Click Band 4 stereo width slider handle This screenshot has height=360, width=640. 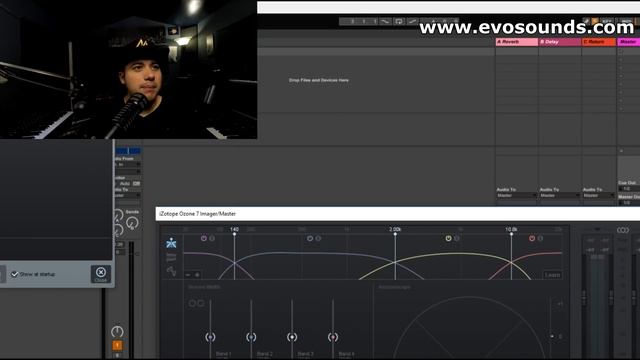(x=333, y=337)
